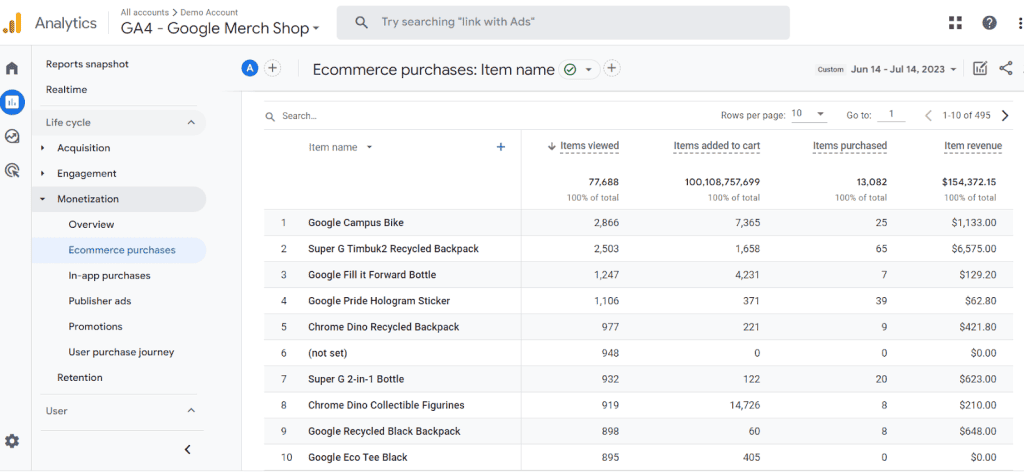Screen dimensions: 1024x475
Task: Select Chrome Dino Collectible Figurines
Action: click(x=387, y=405)
